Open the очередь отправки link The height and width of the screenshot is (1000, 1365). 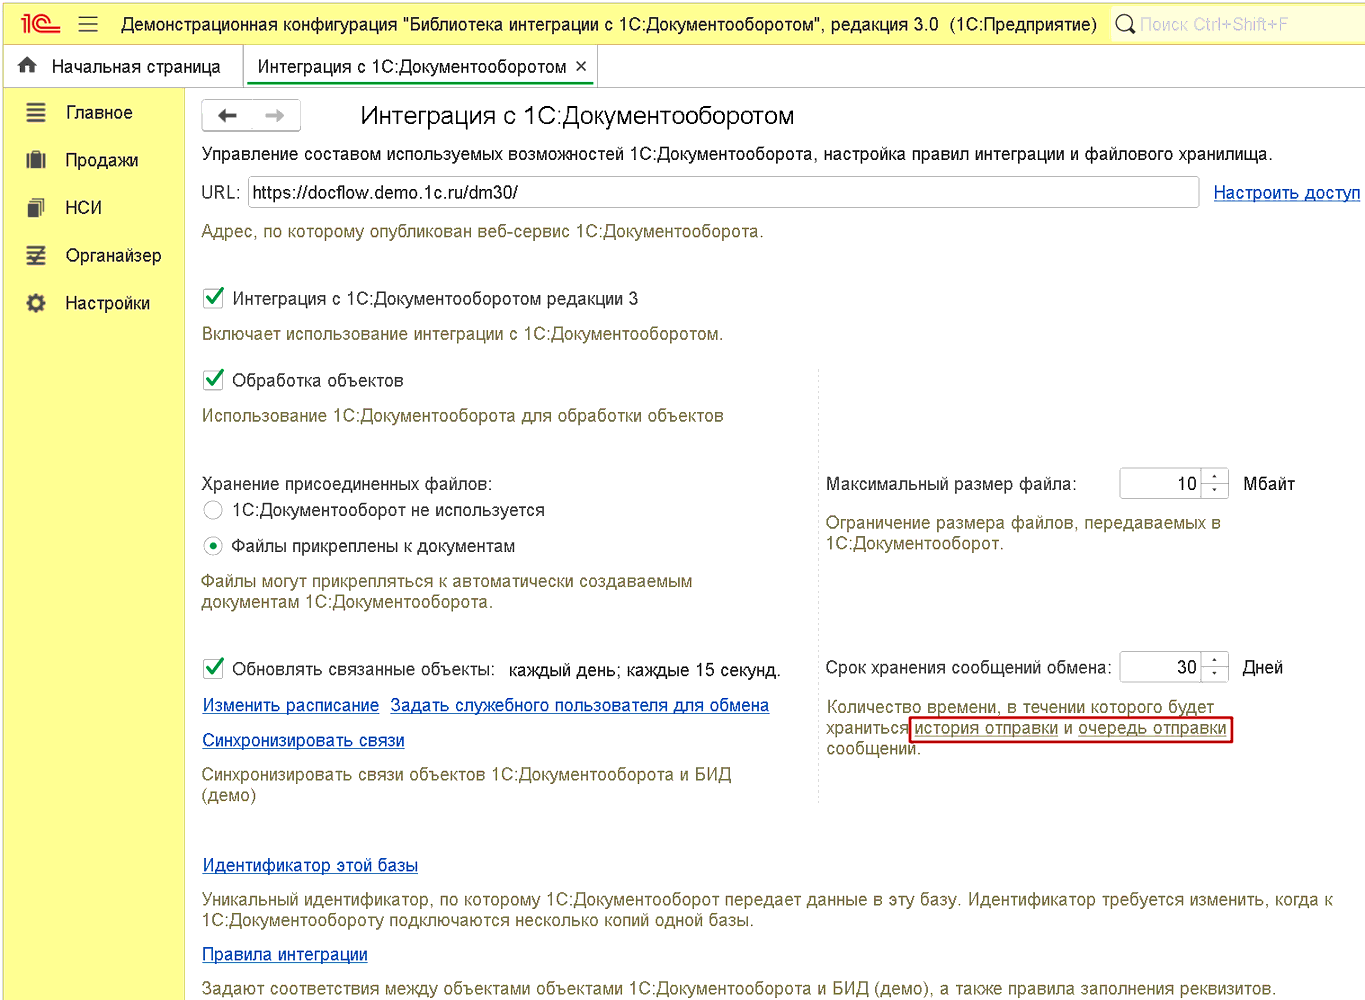[1152, 728]
